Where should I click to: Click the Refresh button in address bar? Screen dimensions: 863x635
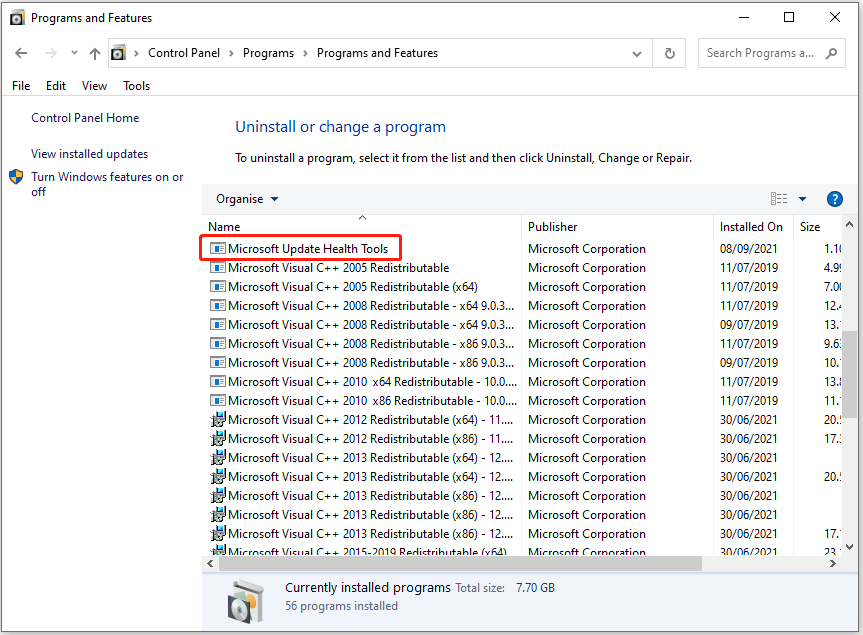[x=669, y=53]
